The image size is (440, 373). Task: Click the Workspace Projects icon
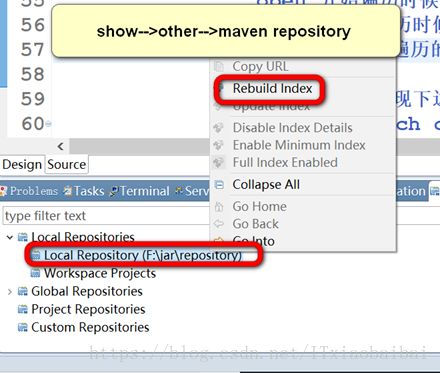tap(35, 273)
